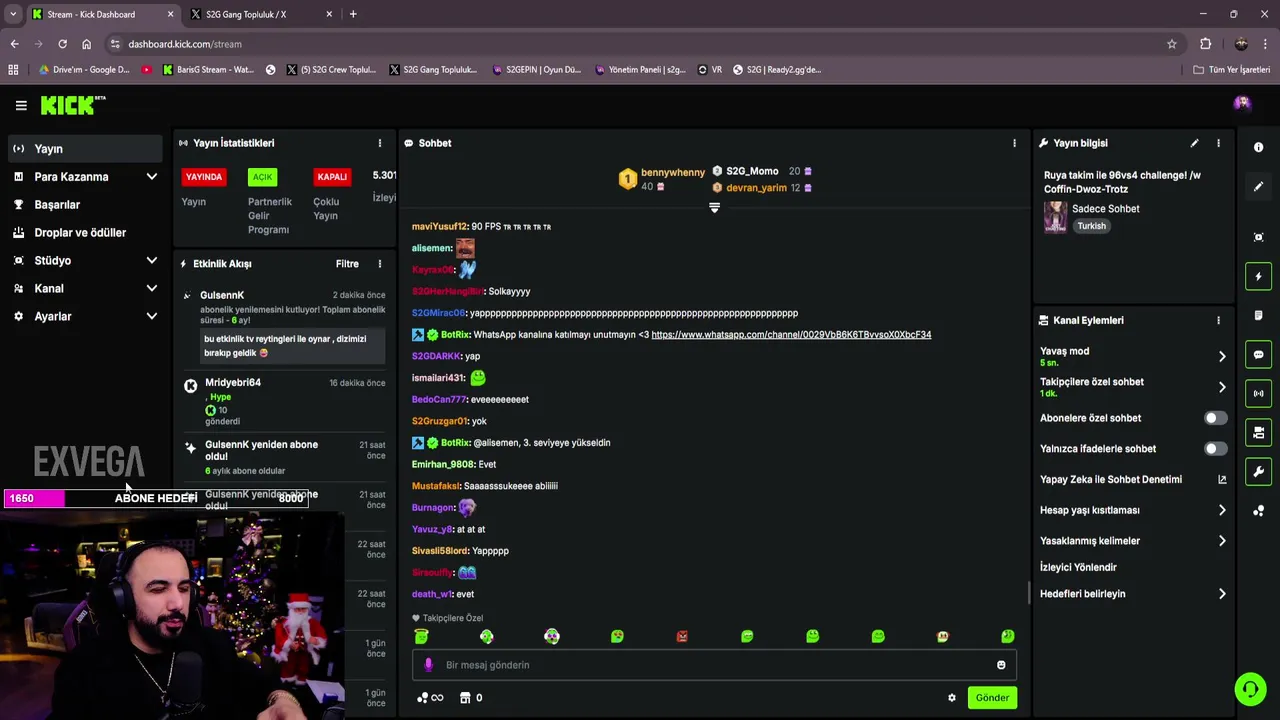This screenshot has height=720, width=1280.
Task: Open Yasaklanmış kelimeler arrow
Action: point(1222,541)
